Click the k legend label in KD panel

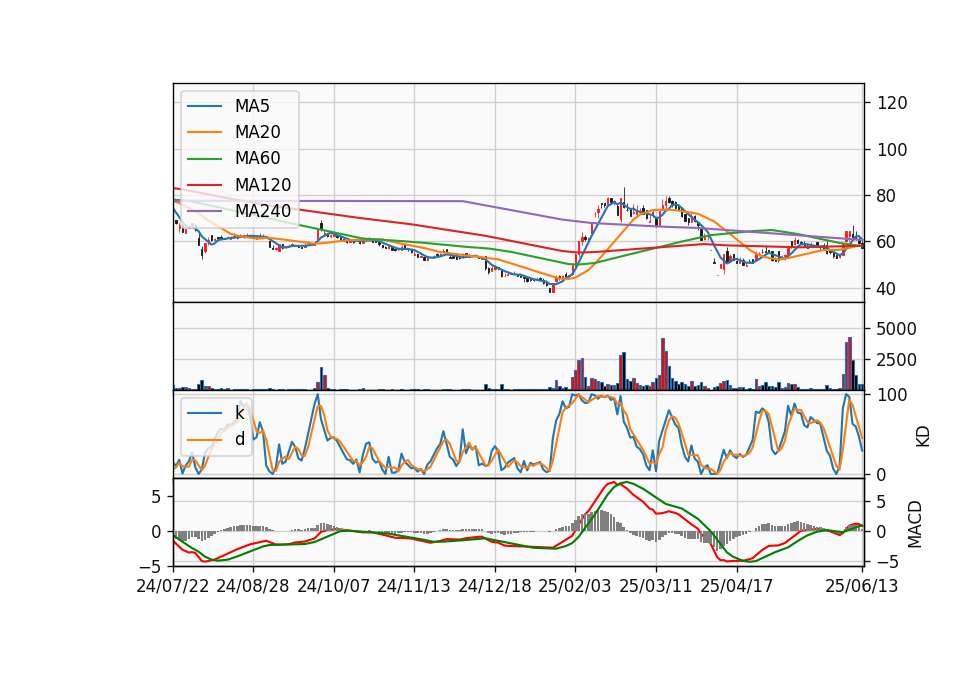[x=239, y=413]
